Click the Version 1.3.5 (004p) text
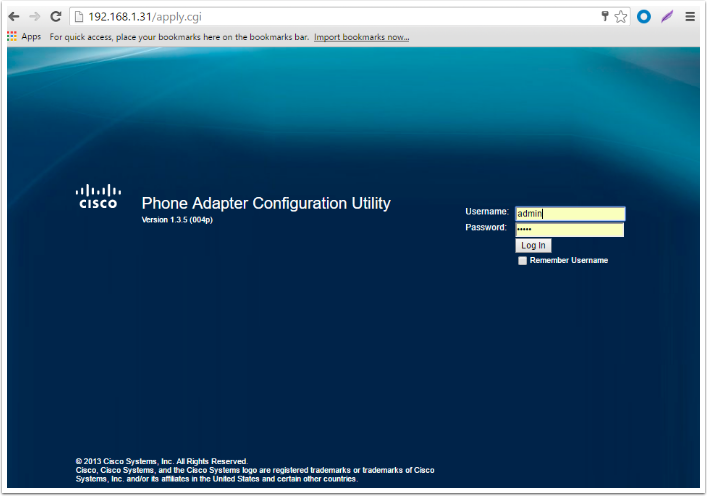Image resolution: width=707 pixels, height=496 pixels. (x=177, y=220)
